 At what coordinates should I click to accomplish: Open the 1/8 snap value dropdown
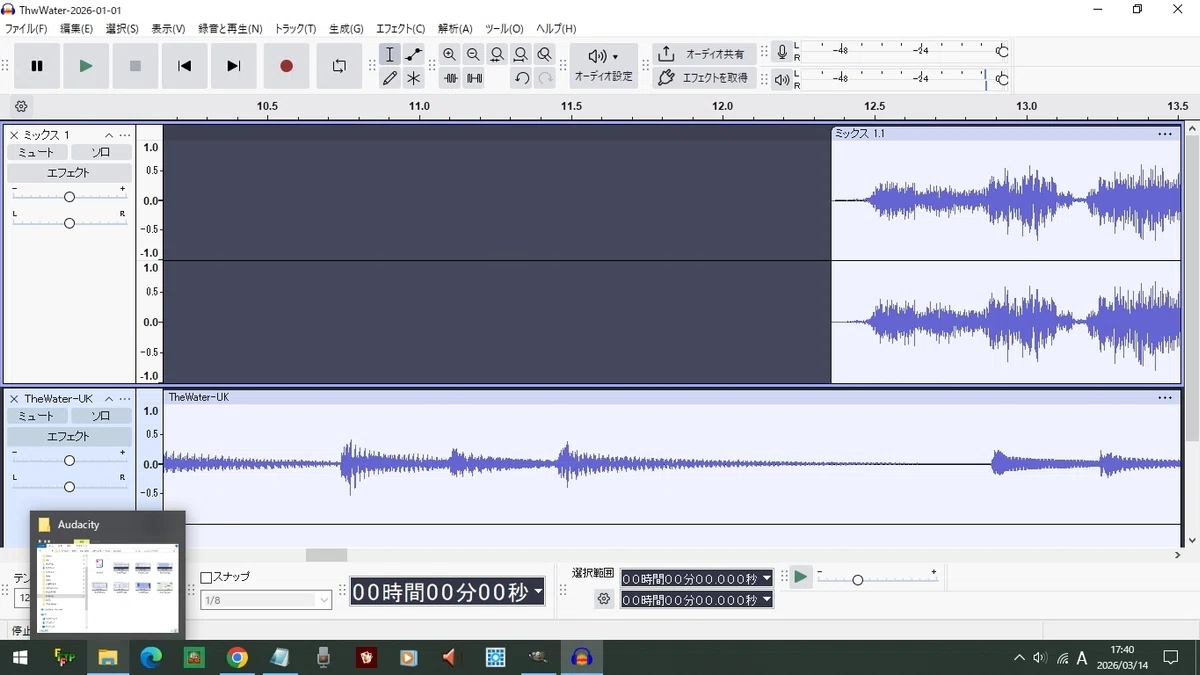click(x=266, y=600)
